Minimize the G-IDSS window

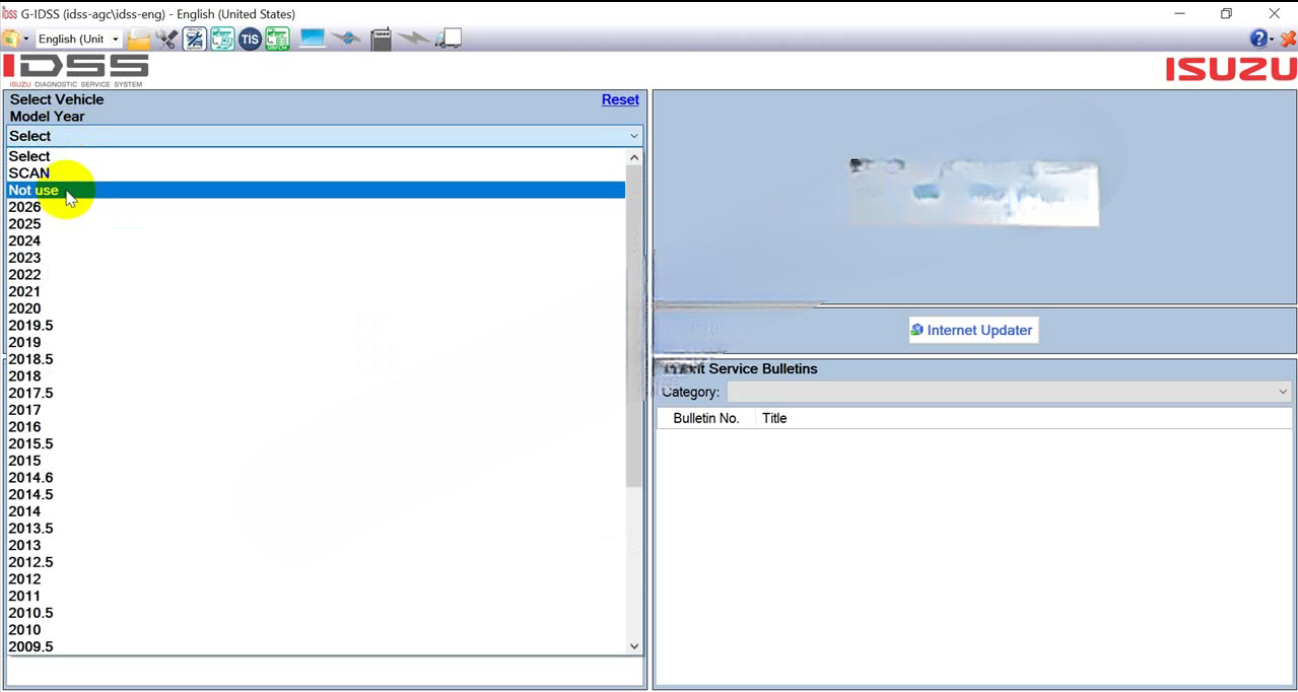(x=1181, y=14)
